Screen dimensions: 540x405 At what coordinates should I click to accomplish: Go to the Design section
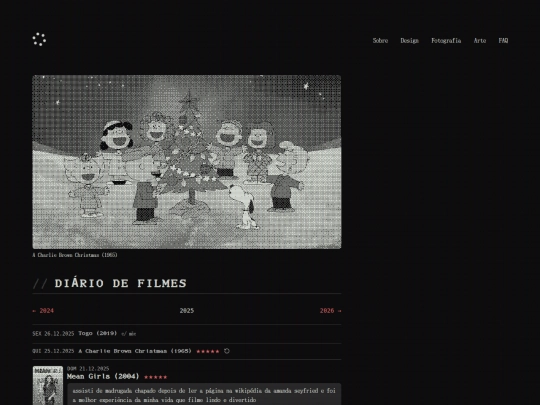[409, 41]
